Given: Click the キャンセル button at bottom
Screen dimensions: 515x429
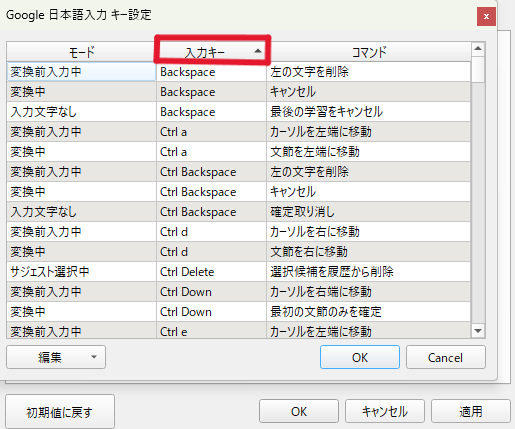Looking at the screenshot, I should (x=385, y=411).
